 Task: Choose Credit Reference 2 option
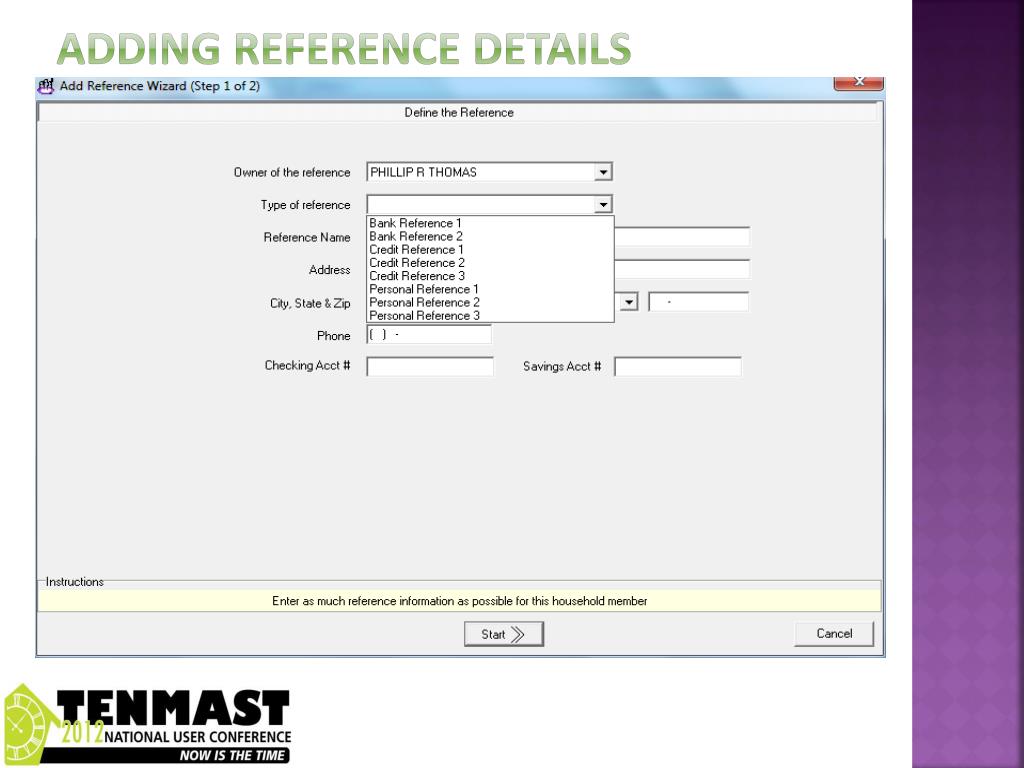[417, 263]
